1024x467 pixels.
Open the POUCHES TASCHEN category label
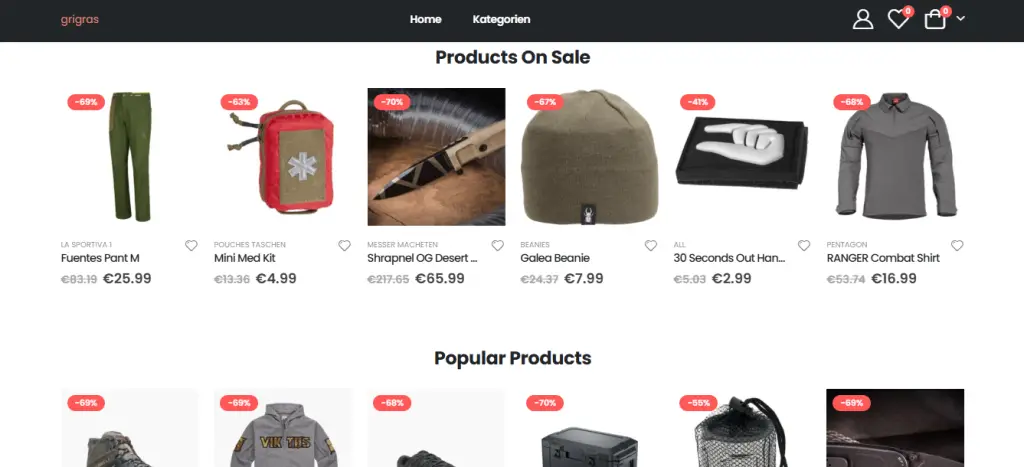coord(249,245)
